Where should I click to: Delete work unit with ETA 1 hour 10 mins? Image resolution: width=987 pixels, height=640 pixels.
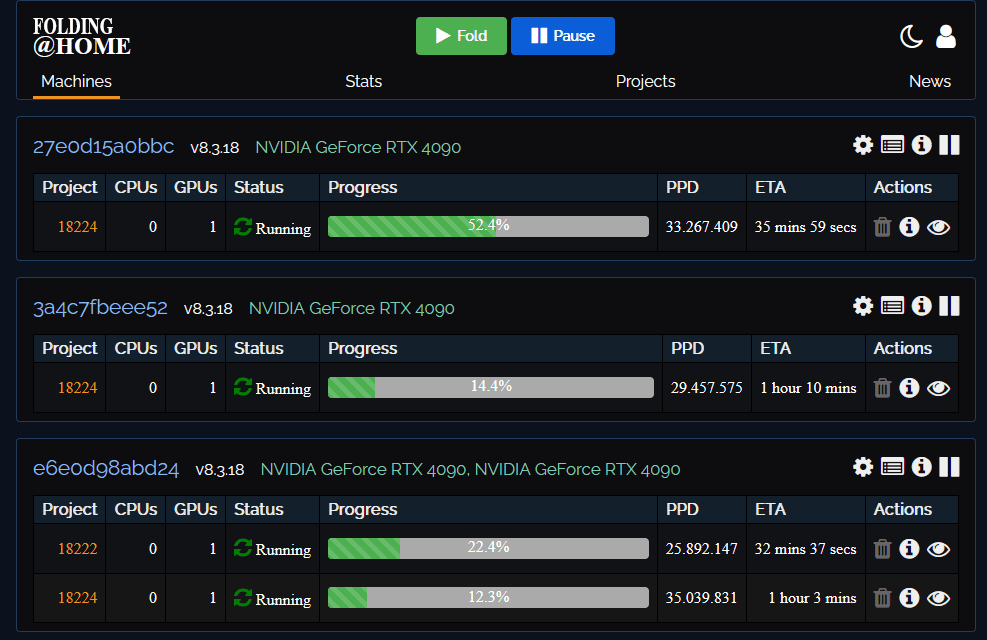[883, 388]
